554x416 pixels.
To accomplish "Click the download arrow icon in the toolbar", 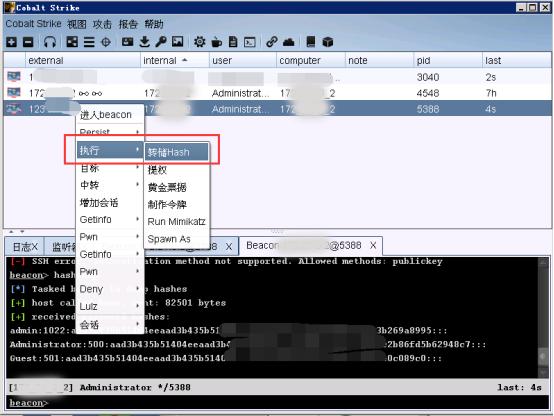I will pos(144,42).
